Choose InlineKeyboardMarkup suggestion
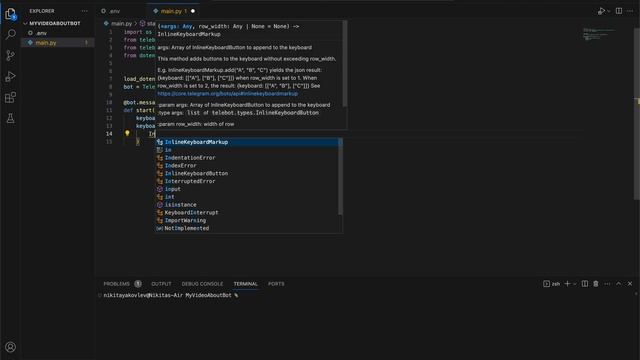 pyautogui.click(x=247, y=142)
